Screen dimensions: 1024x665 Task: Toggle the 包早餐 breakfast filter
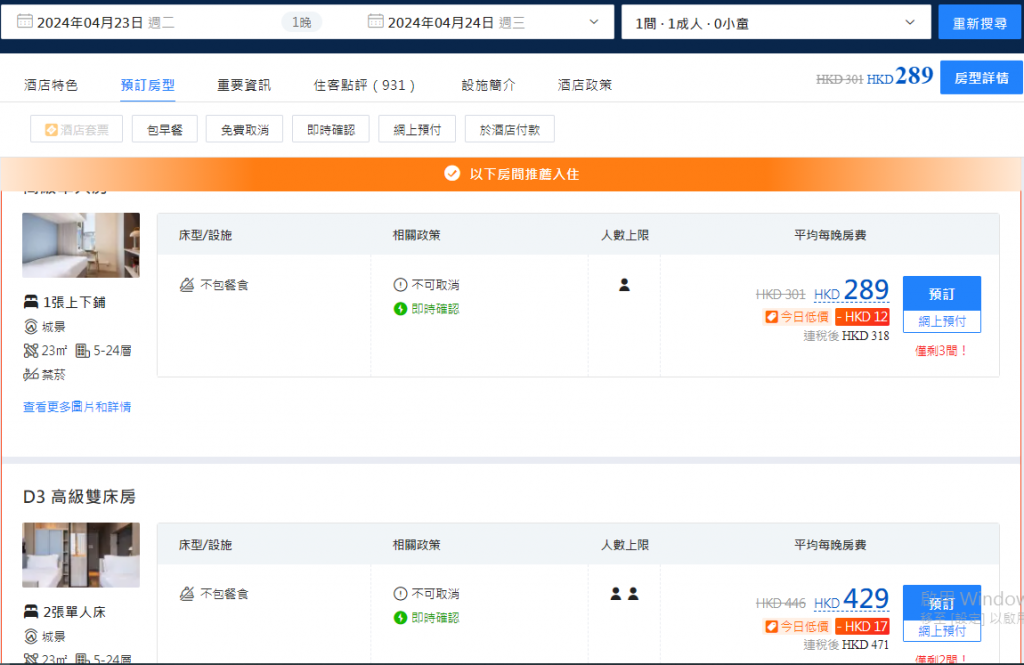click(x=165, y=129)
